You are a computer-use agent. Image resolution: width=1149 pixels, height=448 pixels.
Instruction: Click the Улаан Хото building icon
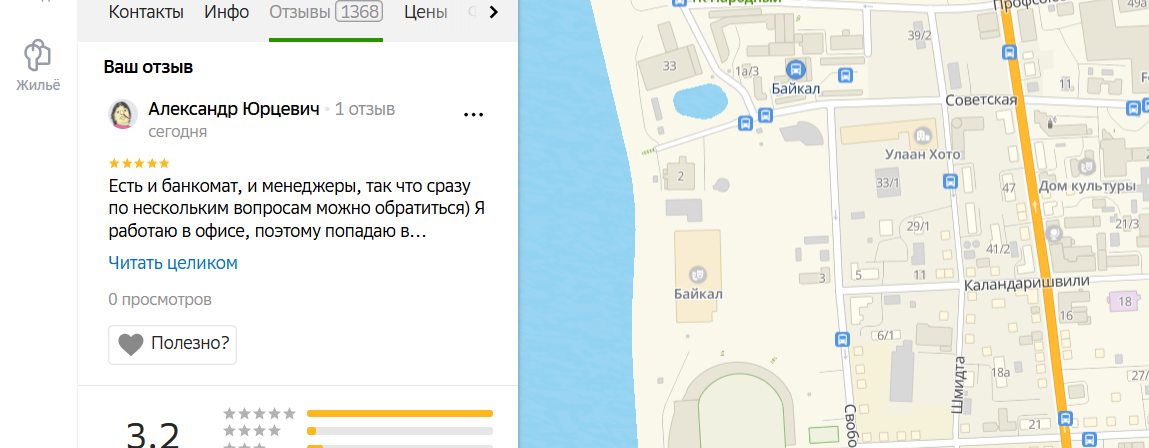point(923,135)
